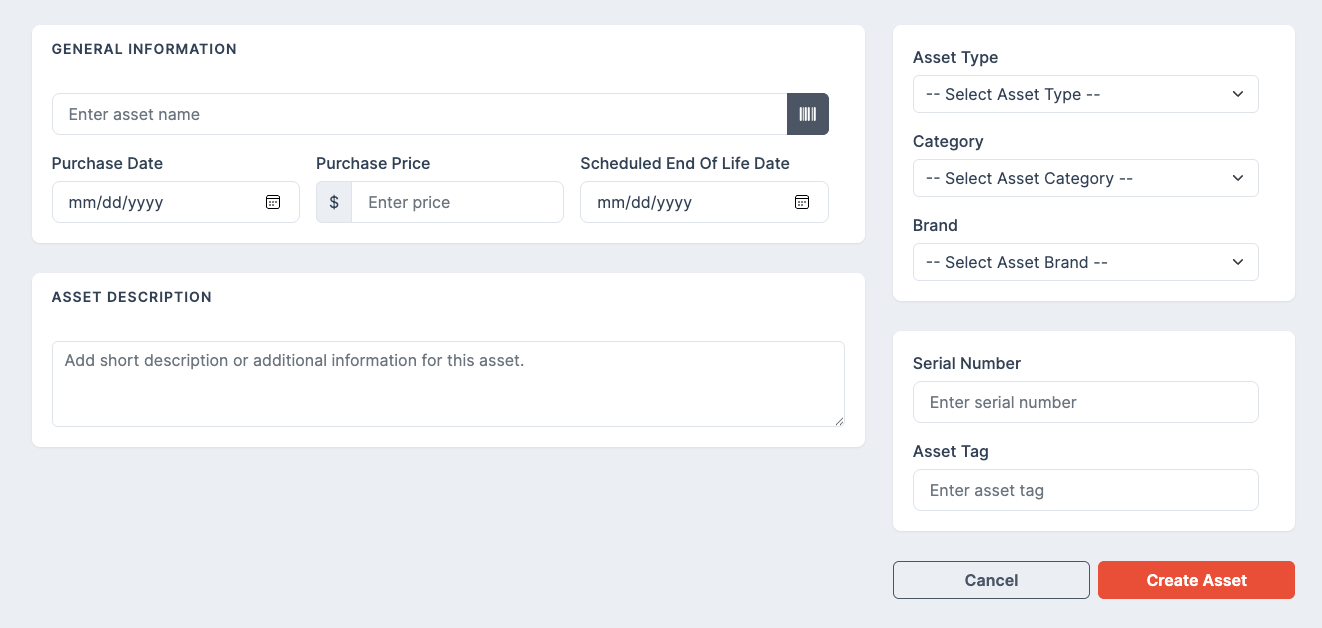Focus the asset name input field

420,114
